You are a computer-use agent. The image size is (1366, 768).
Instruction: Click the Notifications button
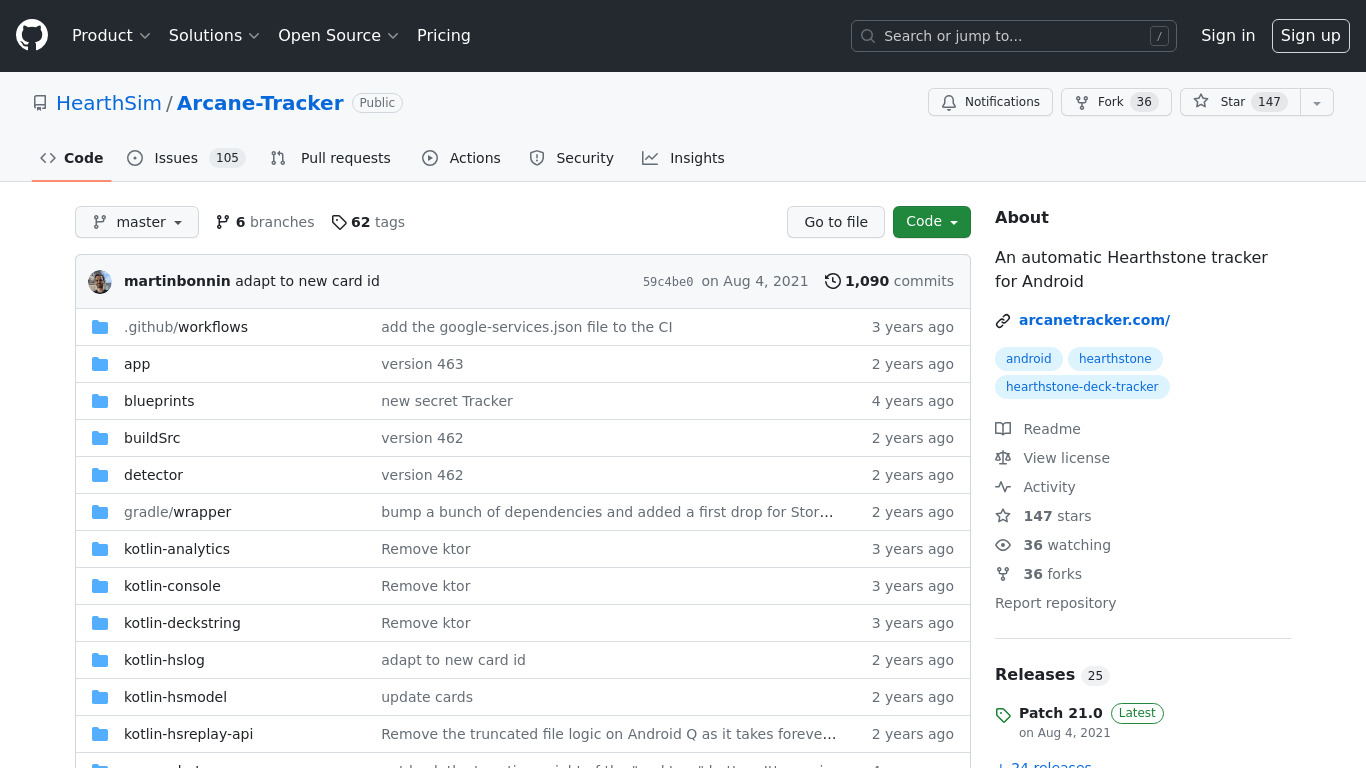pyautogui.click(x=990, y=102)
